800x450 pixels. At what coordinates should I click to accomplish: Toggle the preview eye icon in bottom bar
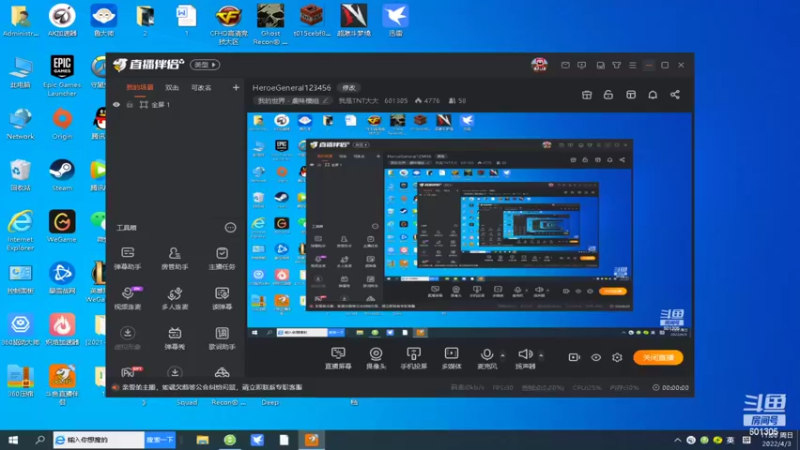(596, 357)
